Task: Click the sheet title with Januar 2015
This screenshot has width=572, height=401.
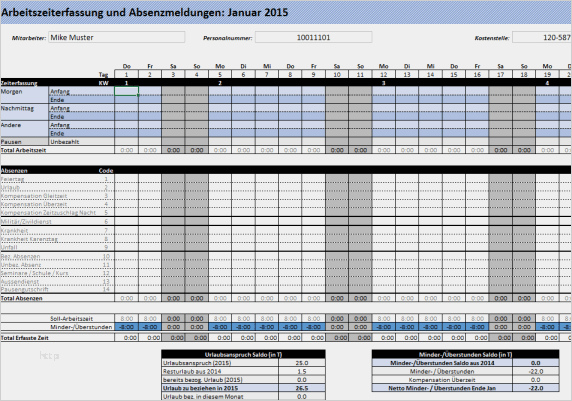Action: pos(144,12)
